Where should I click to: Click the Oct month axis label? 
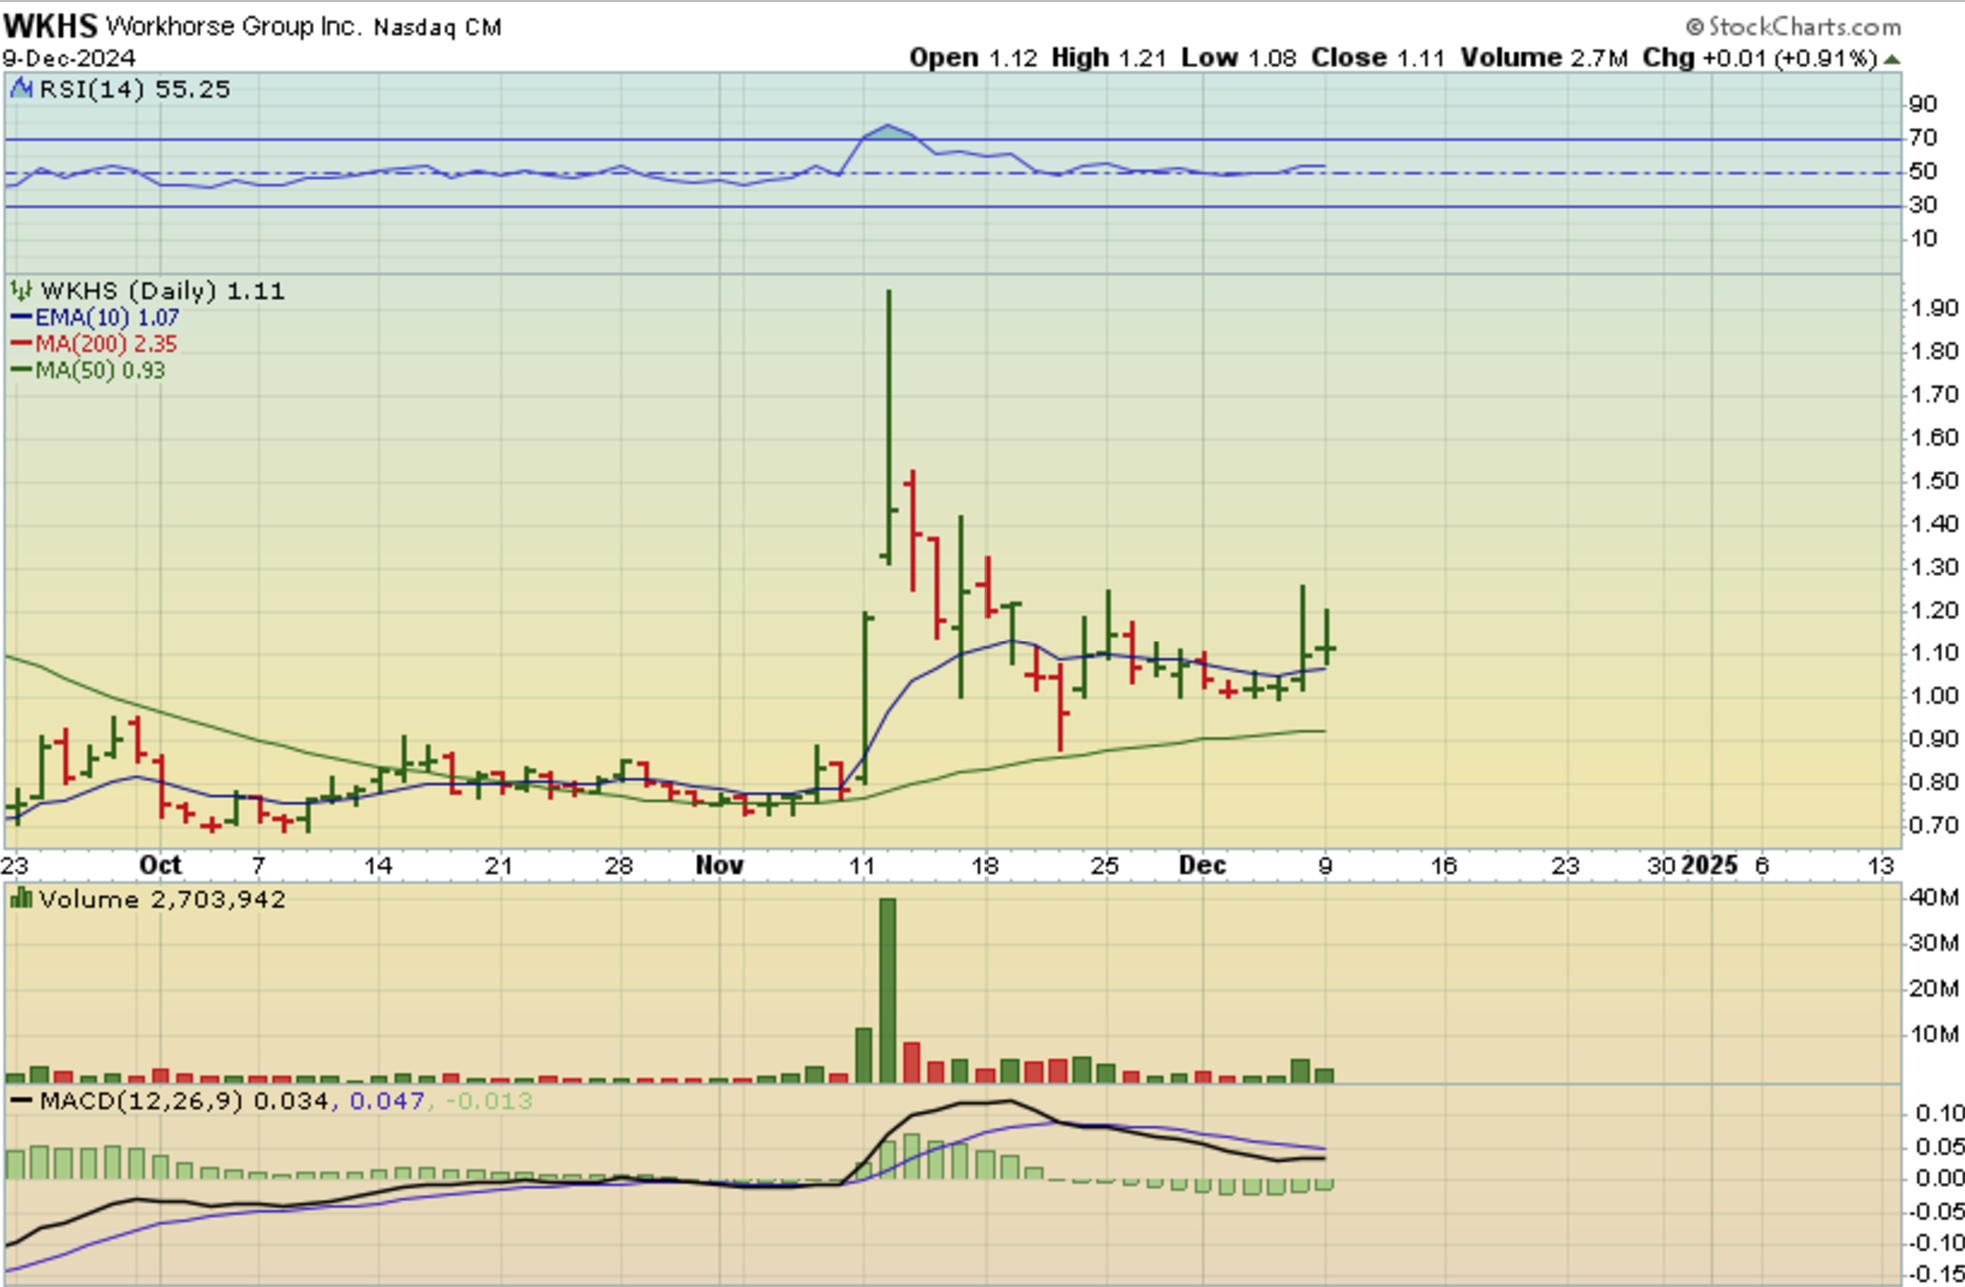(160, 865)
